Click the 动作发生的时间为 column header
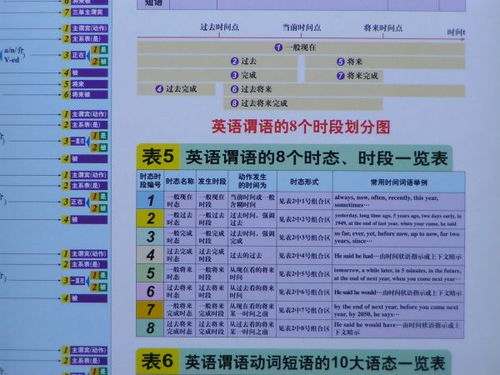Image resolution: width=500 pixels, height=375 pixels. [252, 181]
